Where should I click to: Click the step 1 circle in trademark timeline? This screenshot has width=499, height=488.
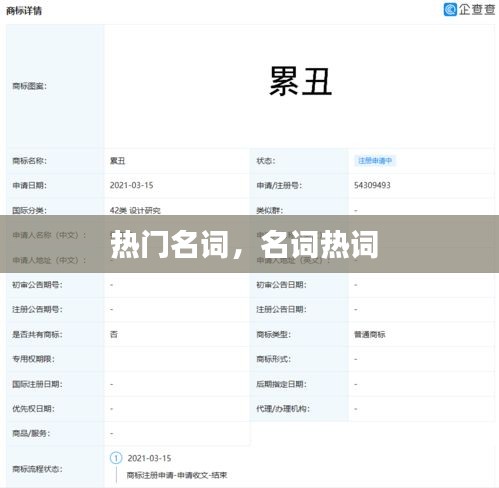[x=116, y=458]
